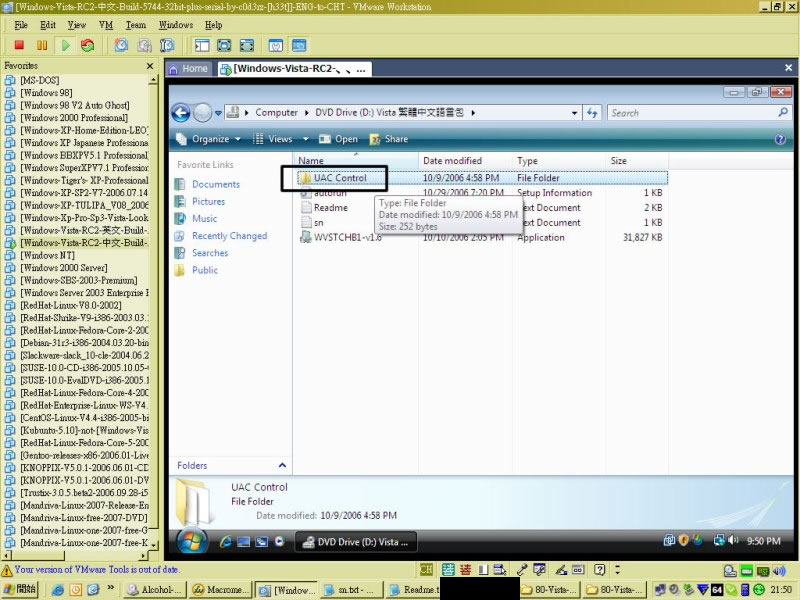
Task: Open the Searches favorite link
Action: tap(210, 253)
